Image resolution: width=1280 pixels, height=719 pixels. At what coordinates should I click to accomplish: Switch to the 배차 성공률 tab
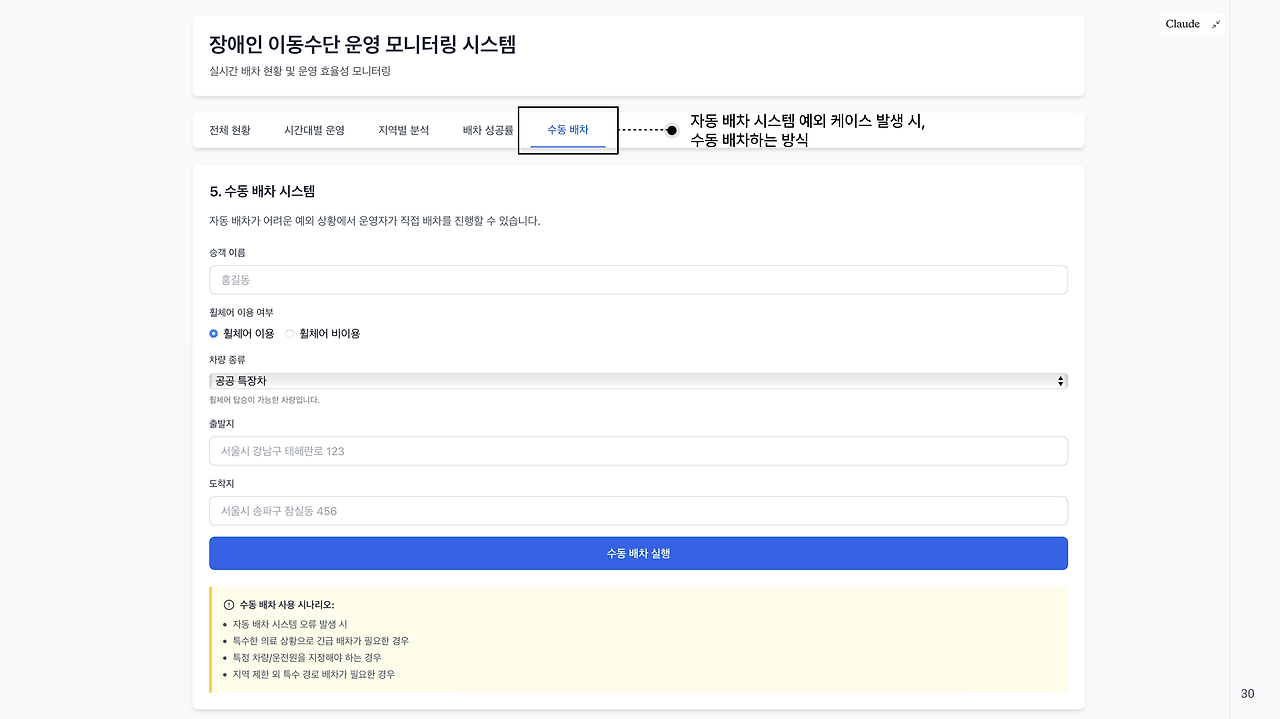click(x=486, y=130)
